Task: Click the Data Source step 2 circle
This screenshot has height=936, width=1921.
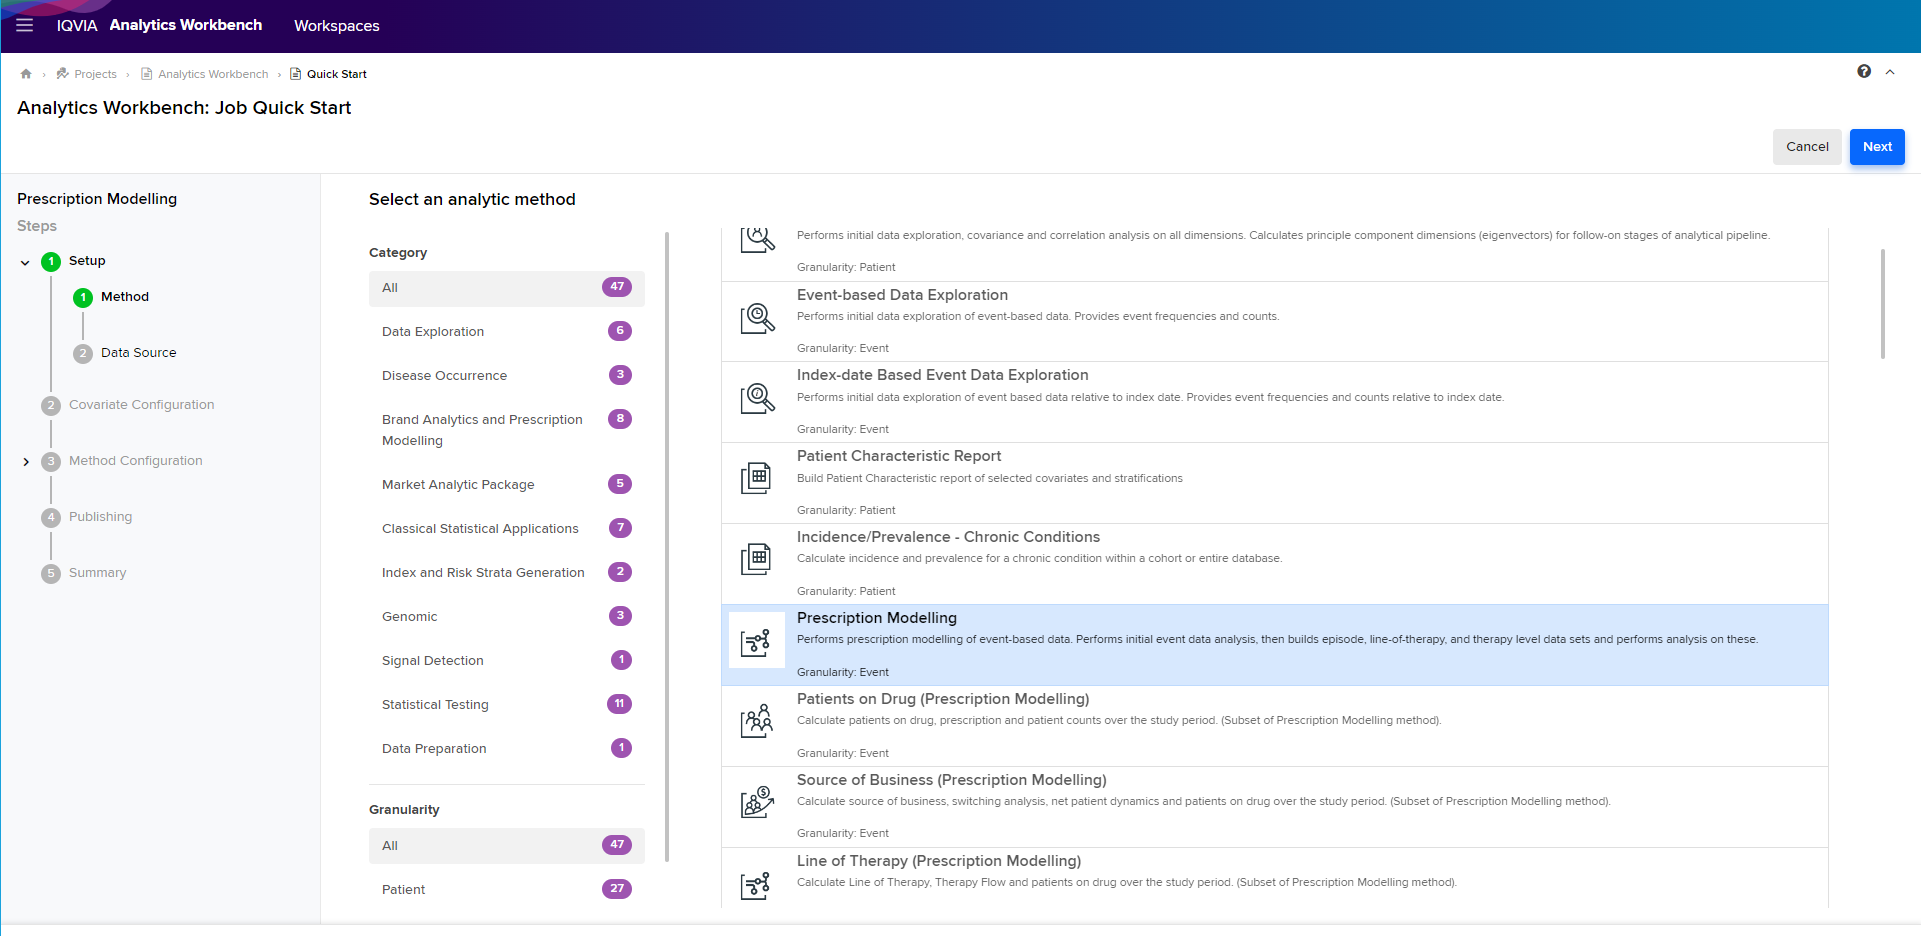Action: point(83,354)
